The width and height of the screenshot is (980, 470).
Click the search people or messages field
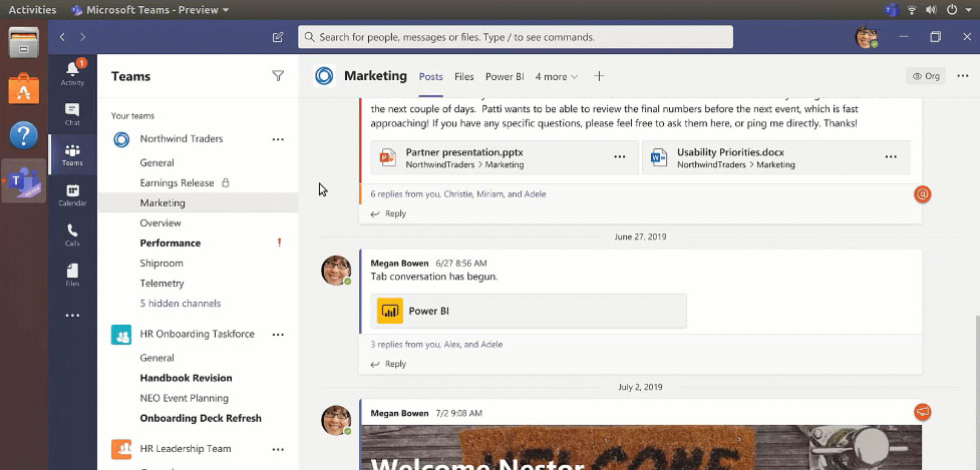tap(515, 37)
